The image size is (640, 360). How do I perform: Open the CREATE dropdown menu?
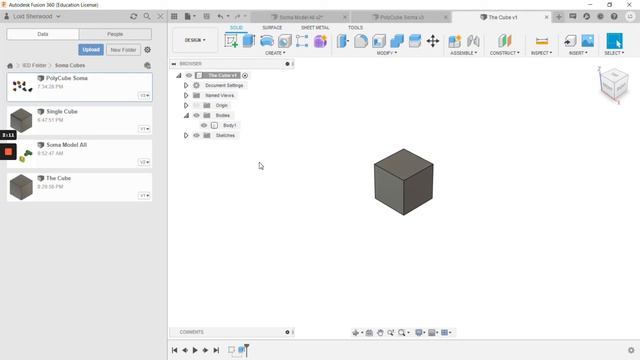(x=275, y=53)
